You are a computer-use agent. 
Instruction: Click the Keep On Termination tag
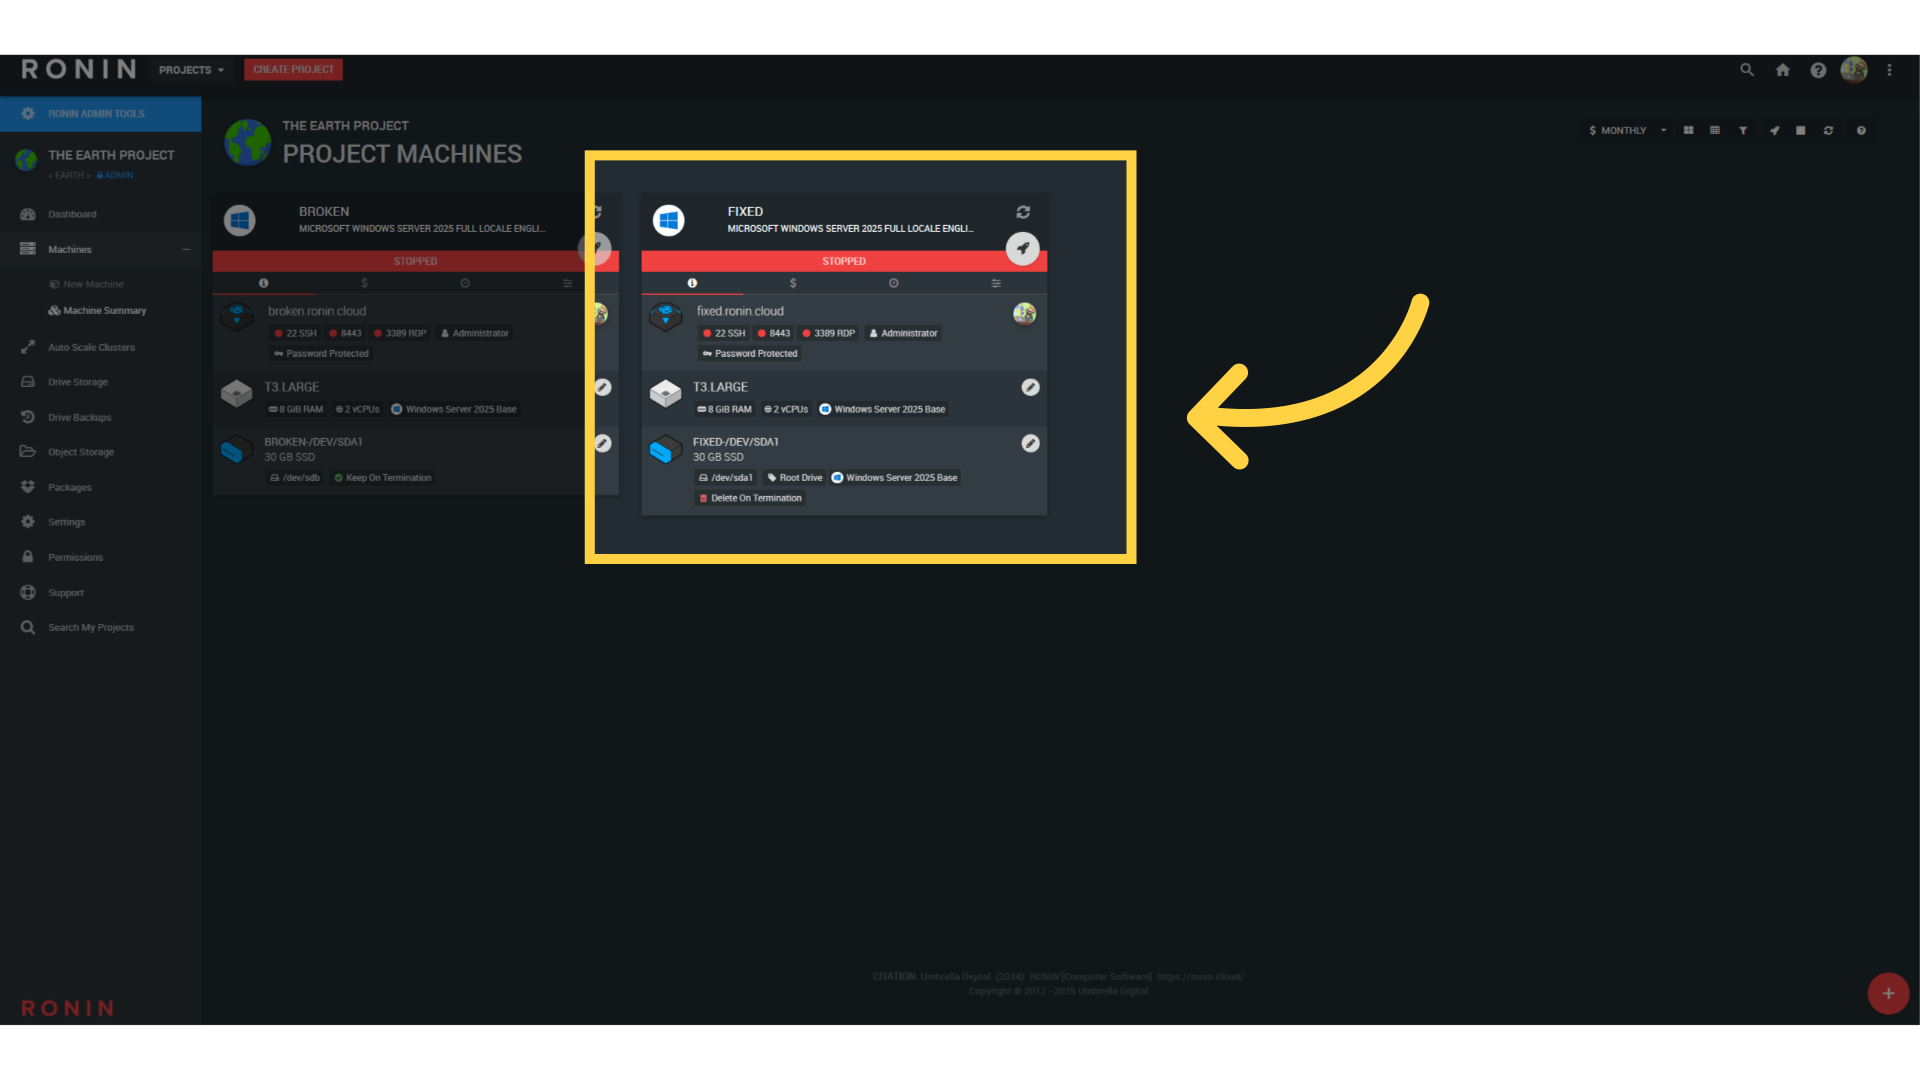[x=383, y=478]
